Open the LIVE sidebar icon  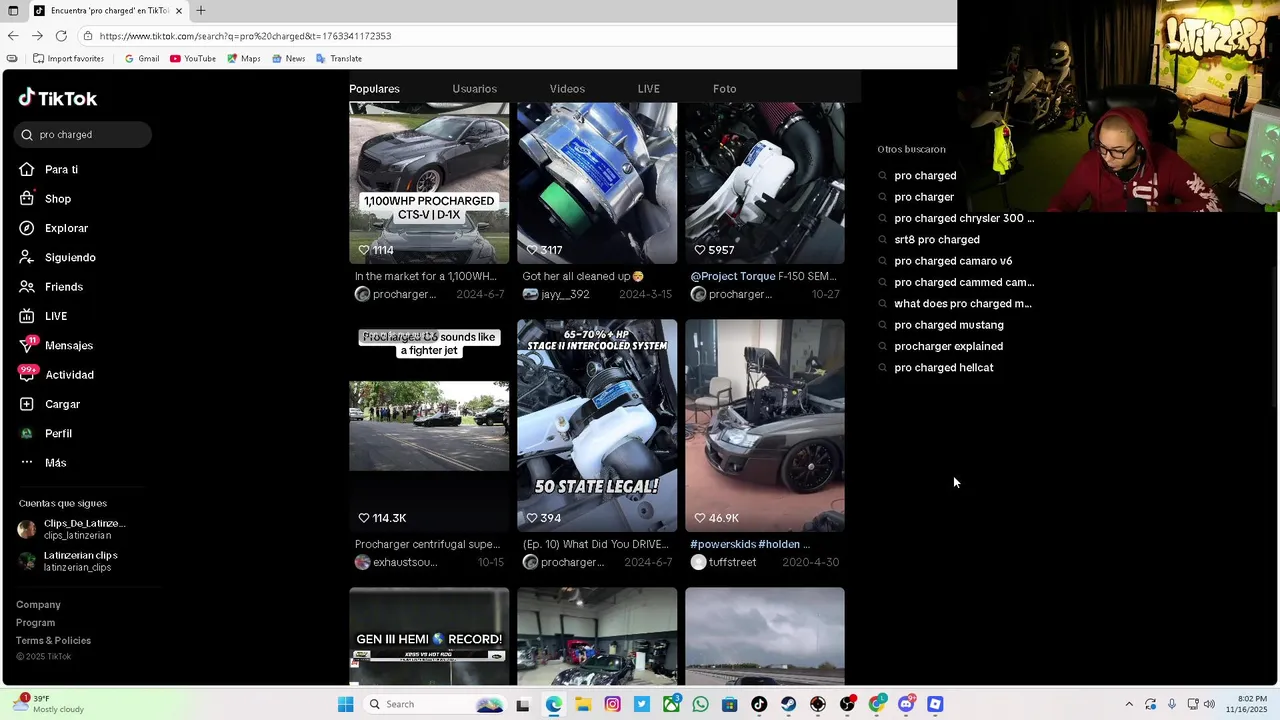[x=27, y=316]
